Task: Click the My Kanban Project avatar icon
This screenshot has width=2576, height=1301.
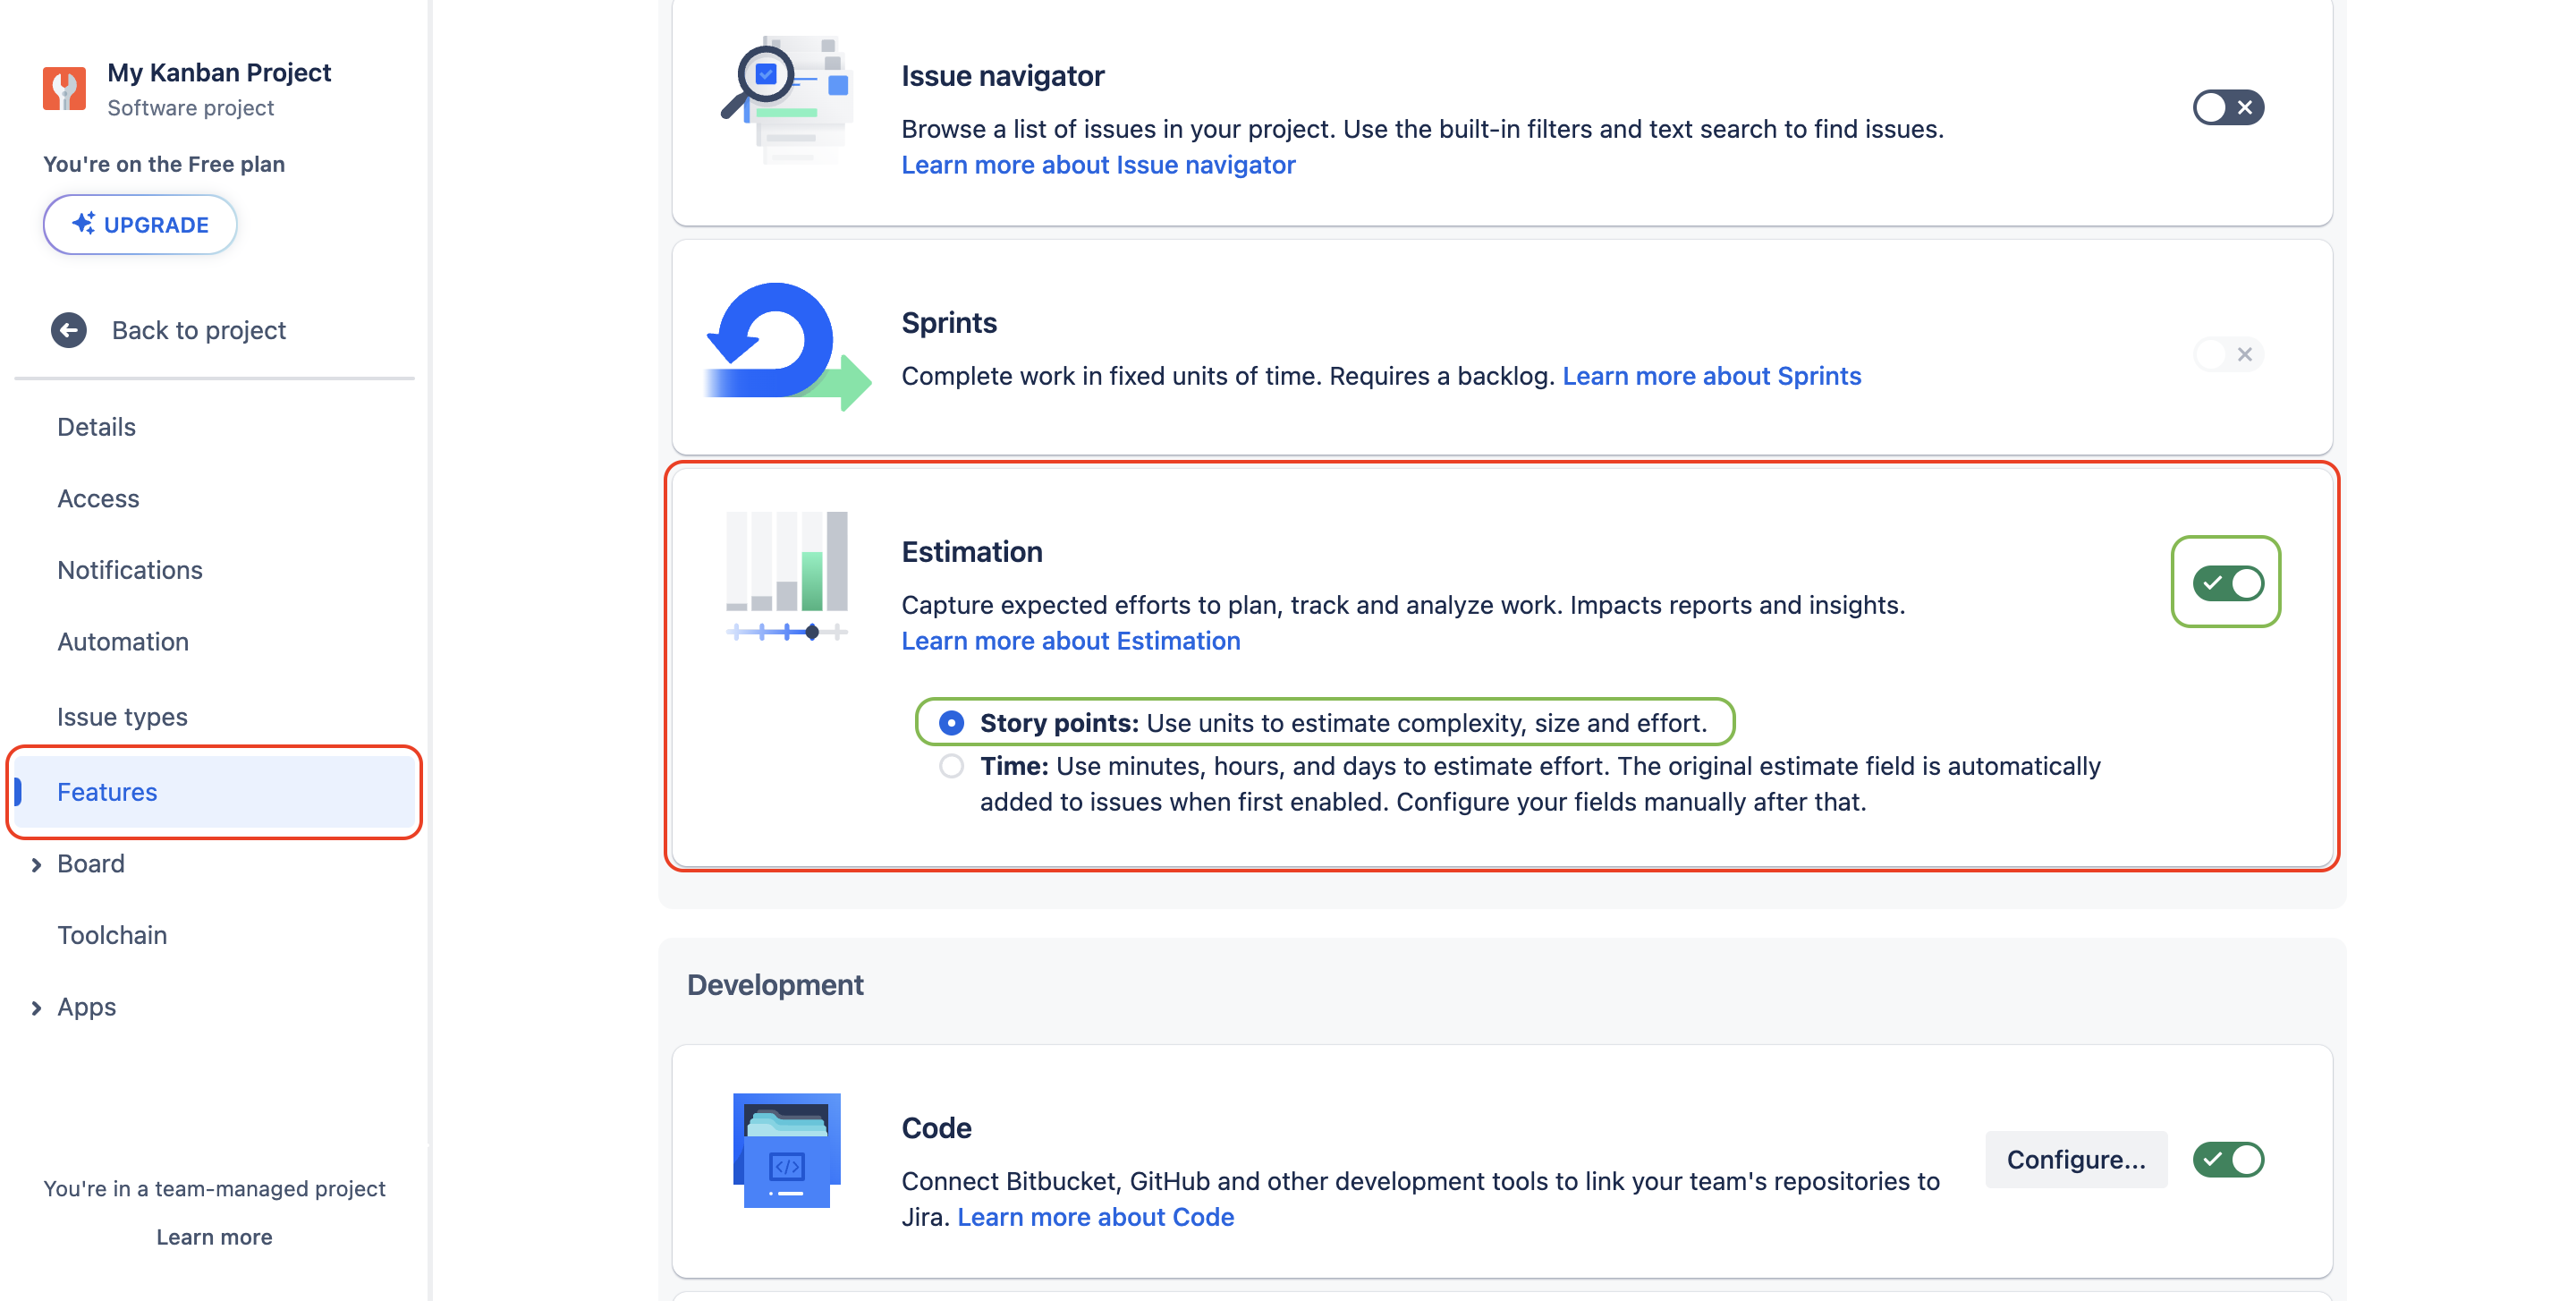Action: point(64,89)
